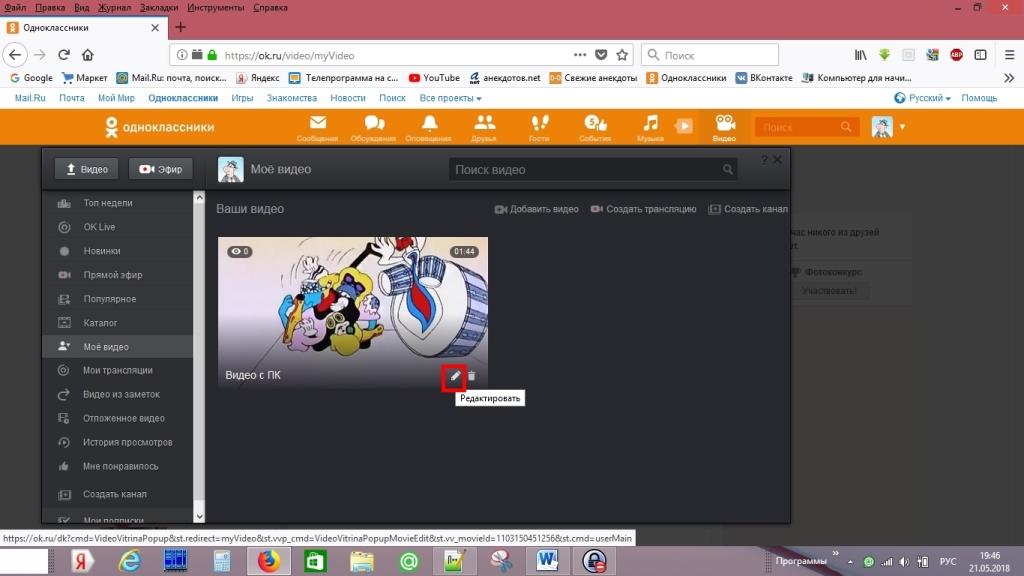Open Video camera icon in orange bar
This screenshot has width=1024, height=576.
[724, 127]
